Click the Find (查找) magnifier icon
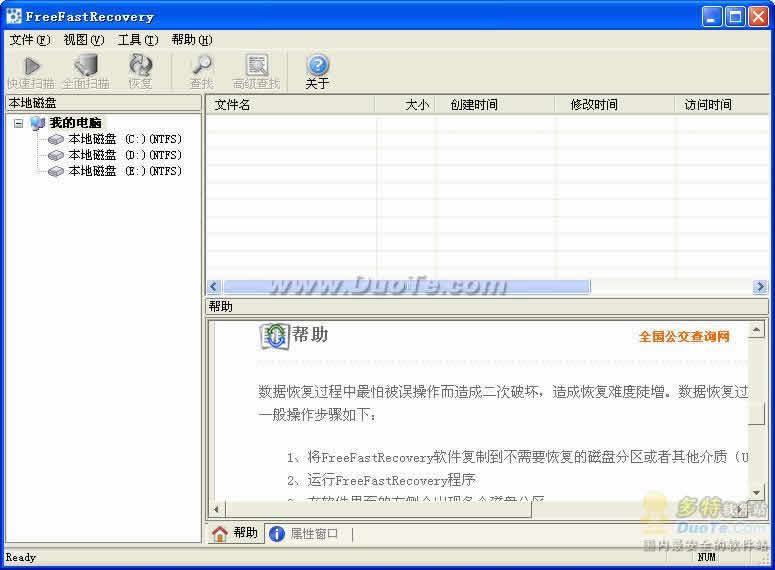 pyautogui.click(x=202, y=65)
